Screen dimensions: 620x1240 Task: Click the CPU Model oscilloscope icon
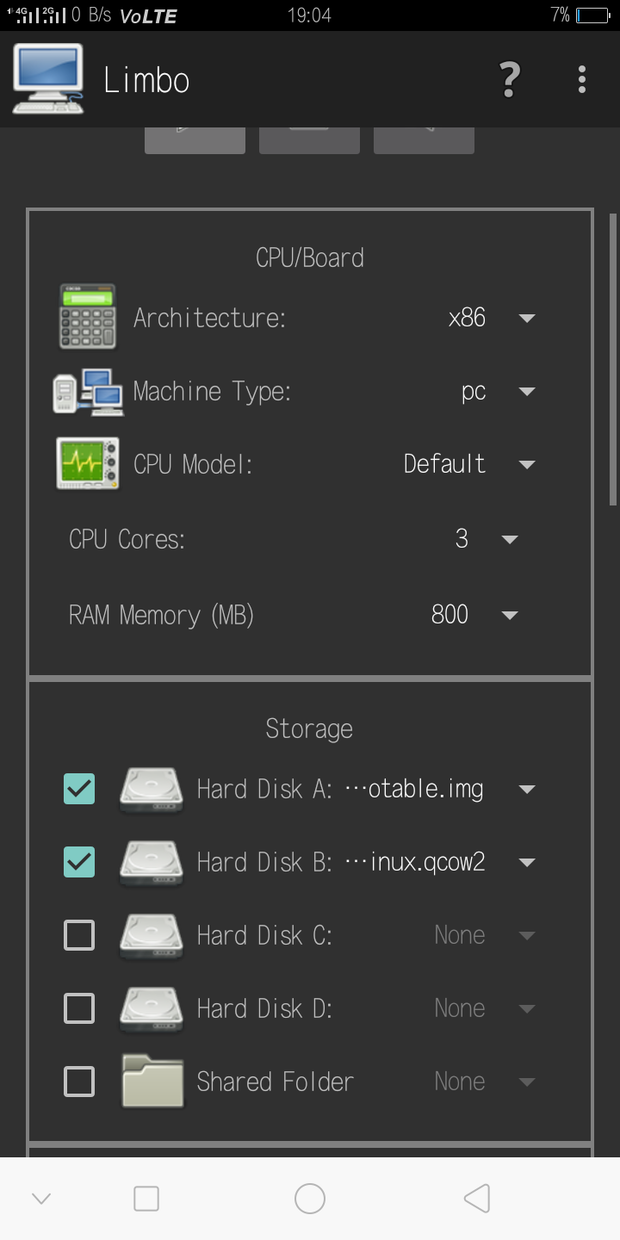pos(88,464)
